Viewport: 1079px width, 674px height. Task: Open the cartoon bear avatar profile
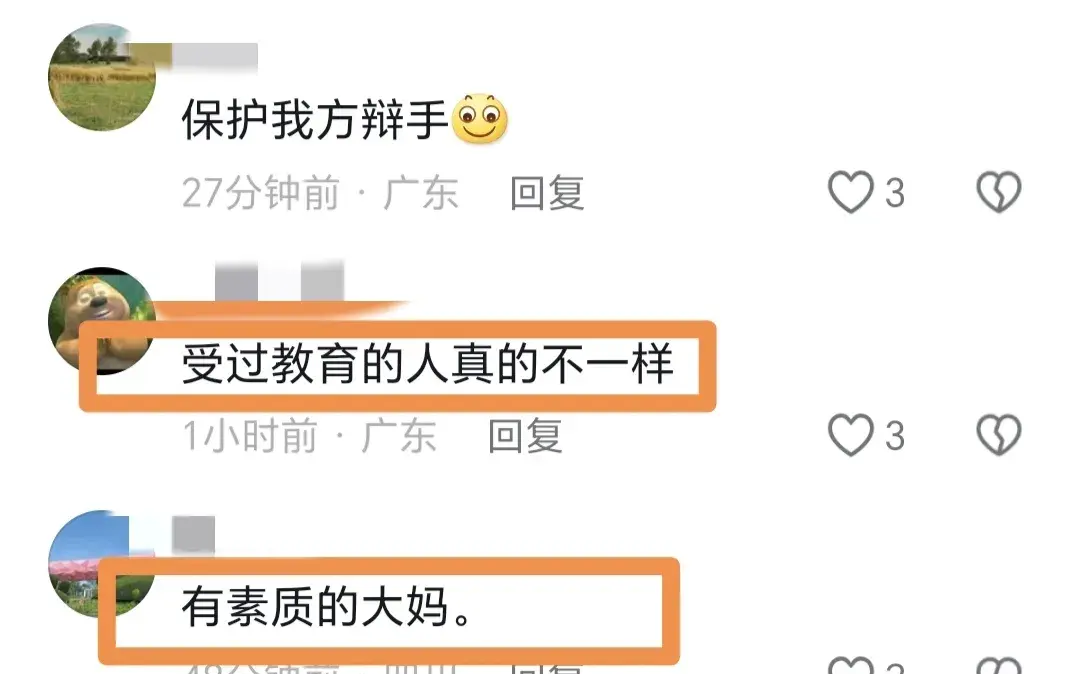coord(102,321)
